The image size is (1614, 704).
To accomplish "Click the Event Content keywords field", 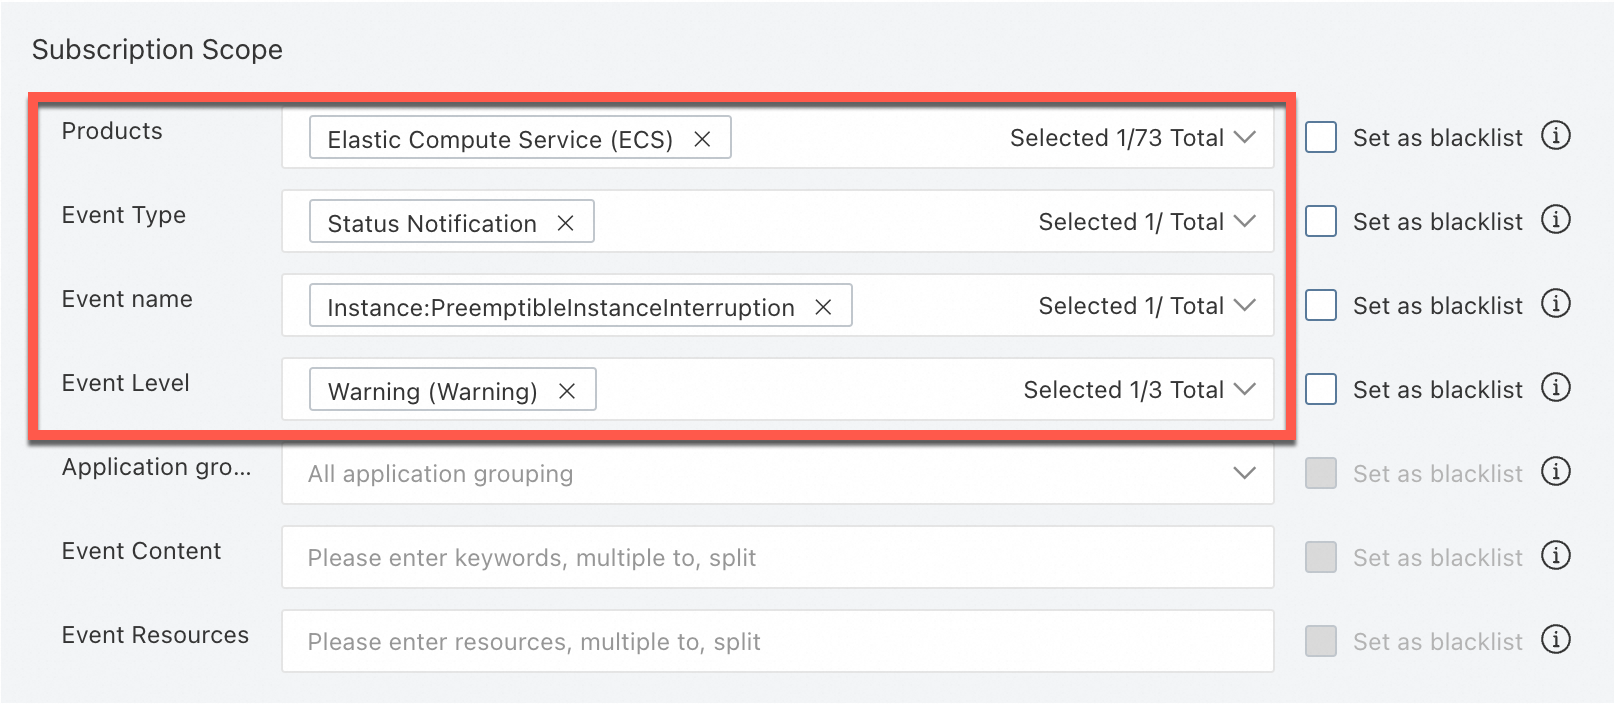I will 776,557.
